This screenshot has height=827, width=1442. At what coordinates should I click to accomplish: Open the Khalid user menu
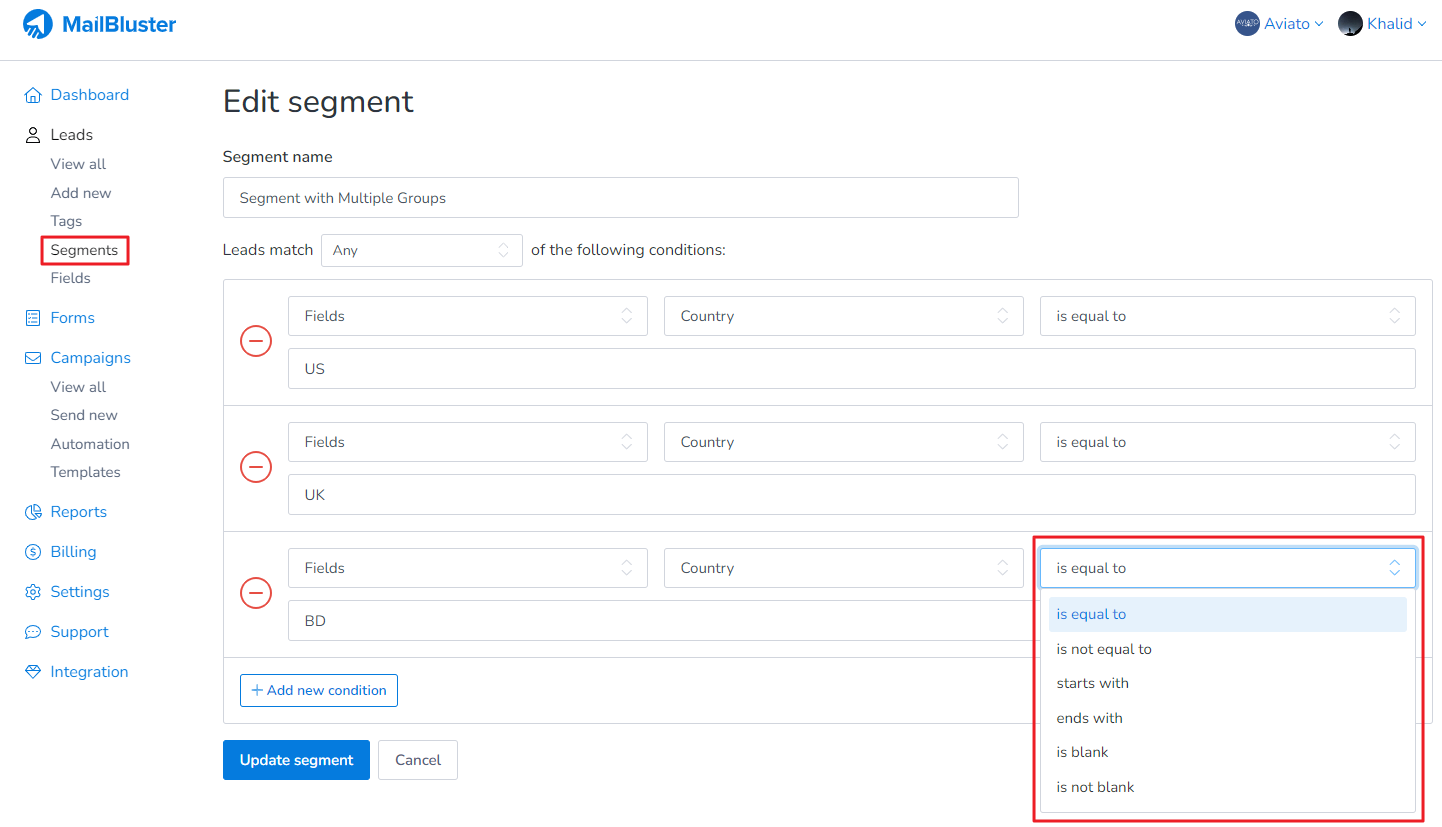(1384, 24)
